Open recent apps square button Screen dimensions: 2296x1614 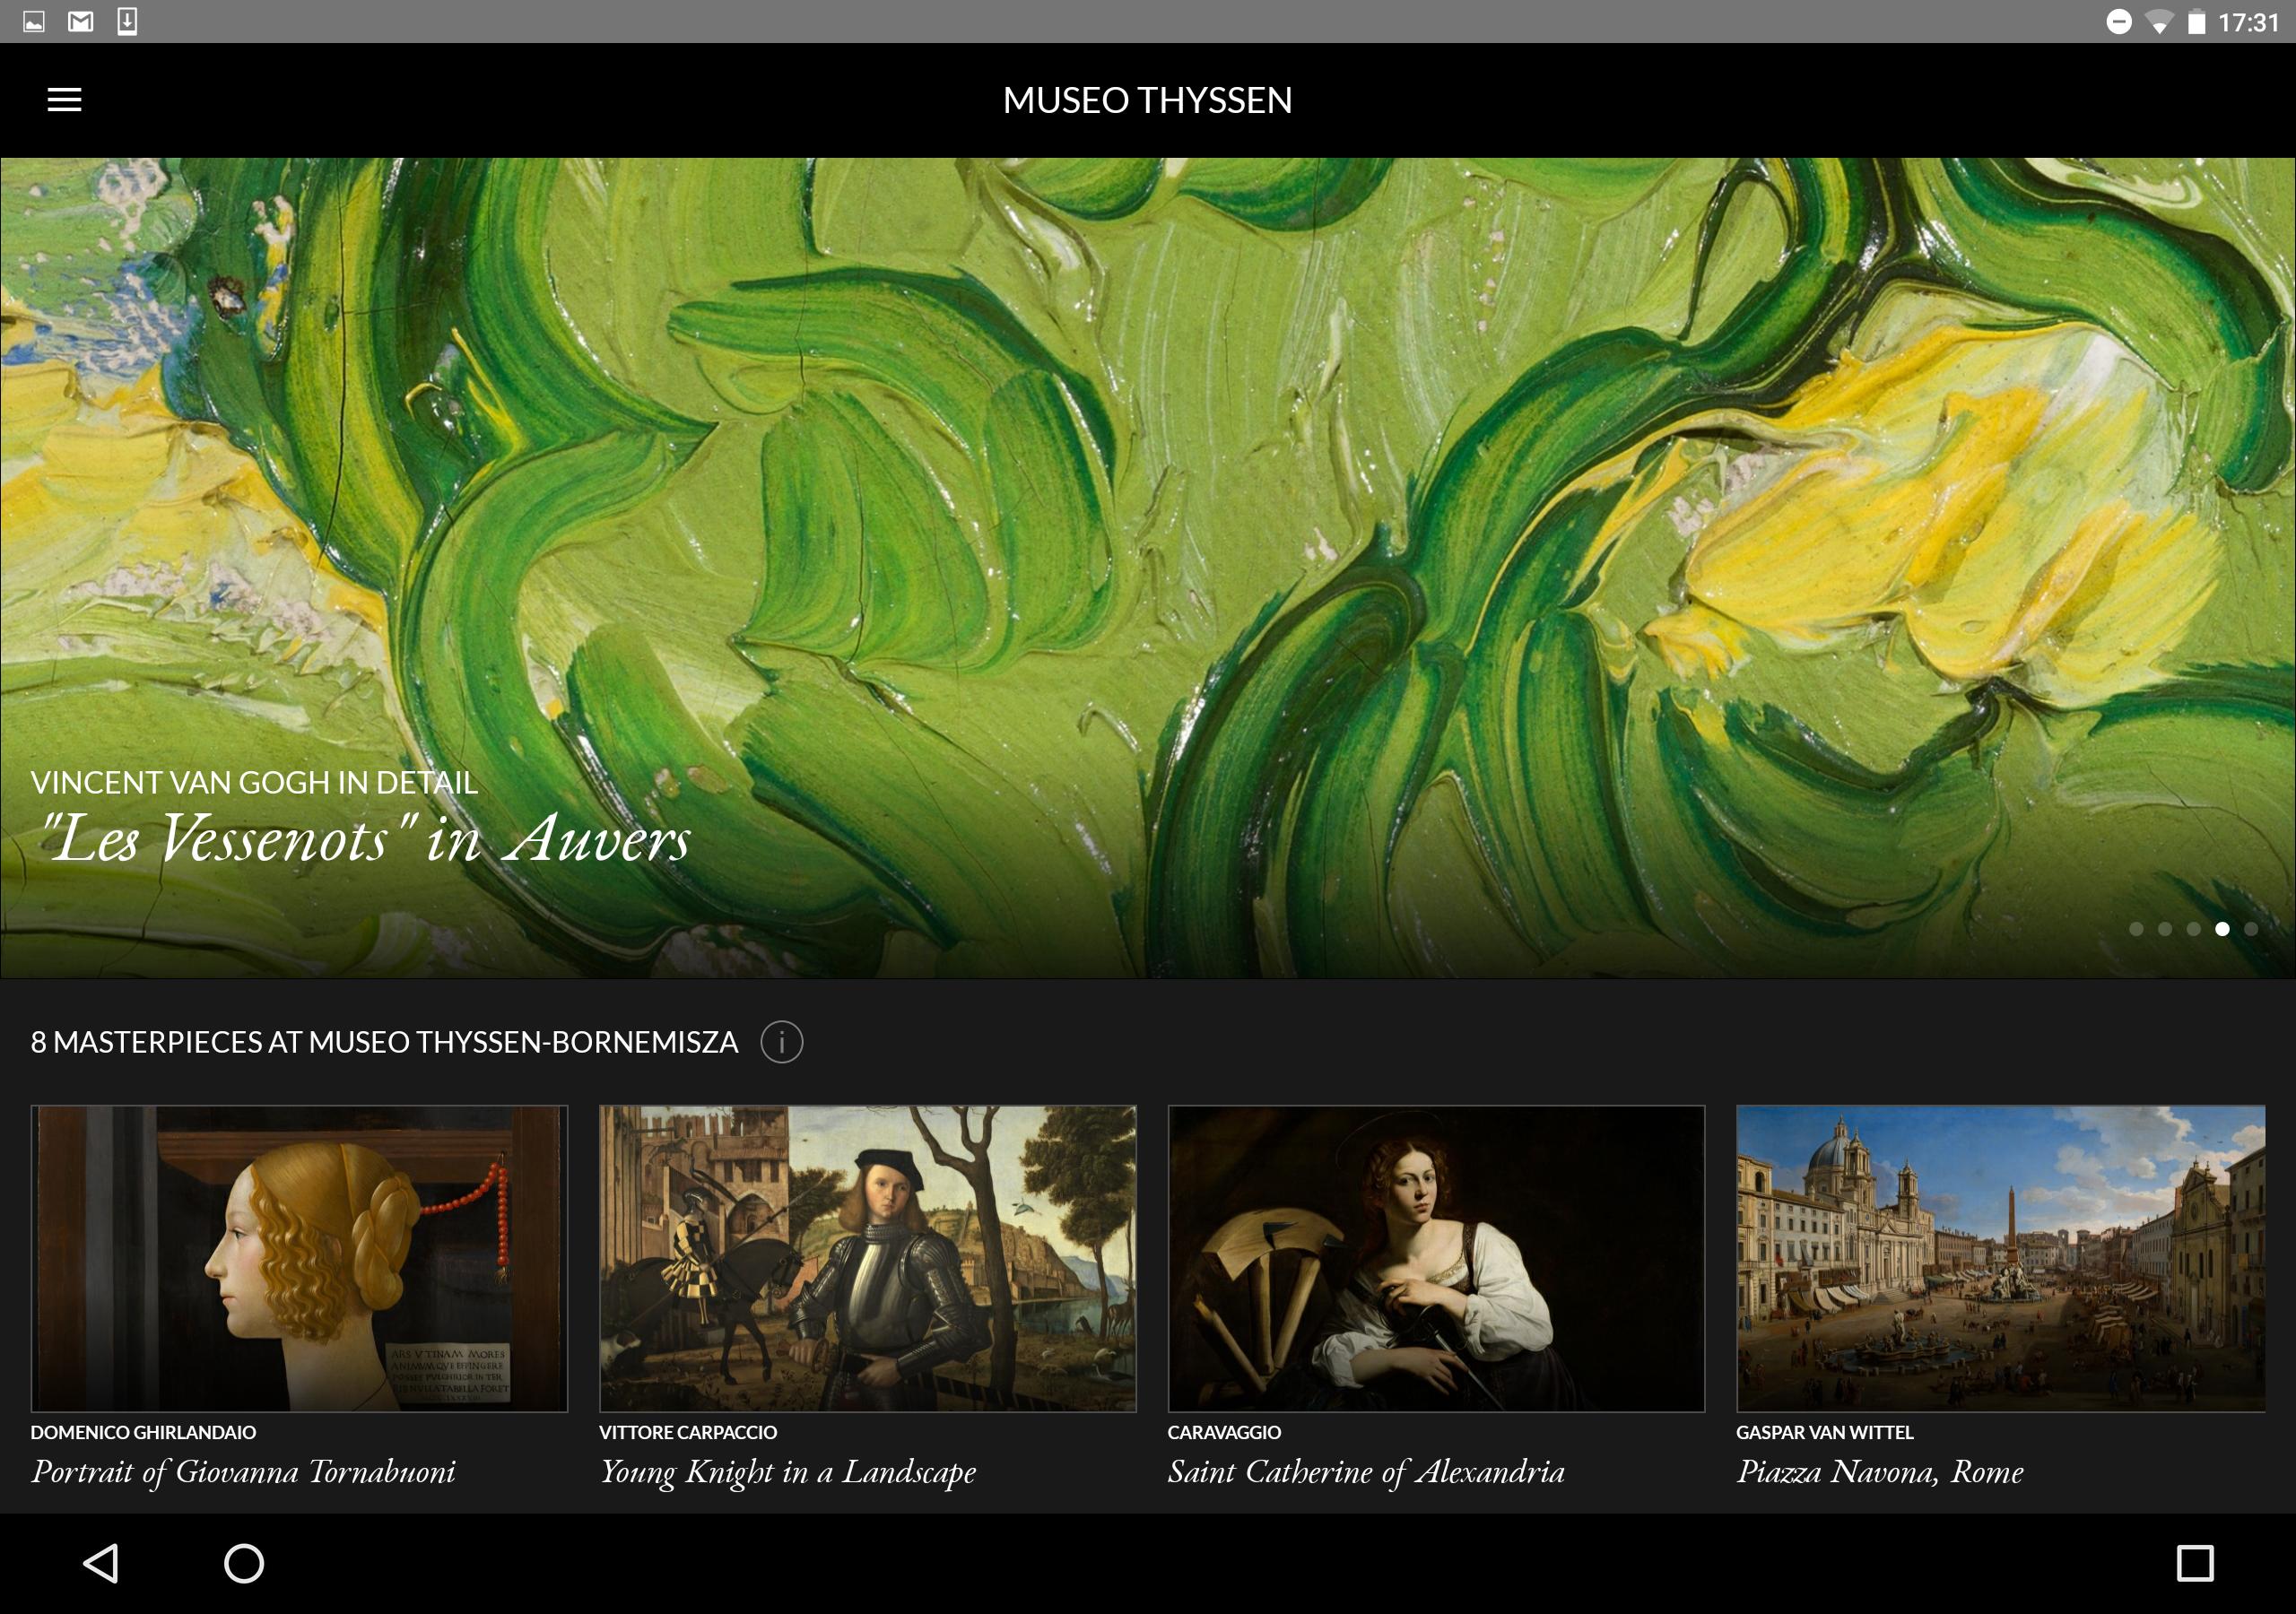point(2195,1563)
